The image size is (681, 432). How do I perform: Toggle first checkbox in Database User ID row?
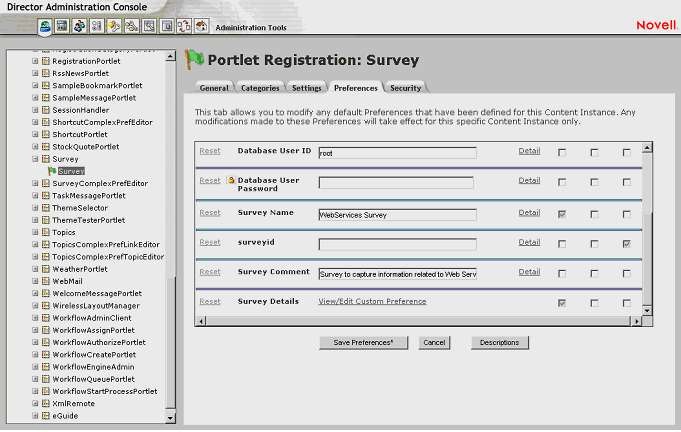(x=562, y=152)
